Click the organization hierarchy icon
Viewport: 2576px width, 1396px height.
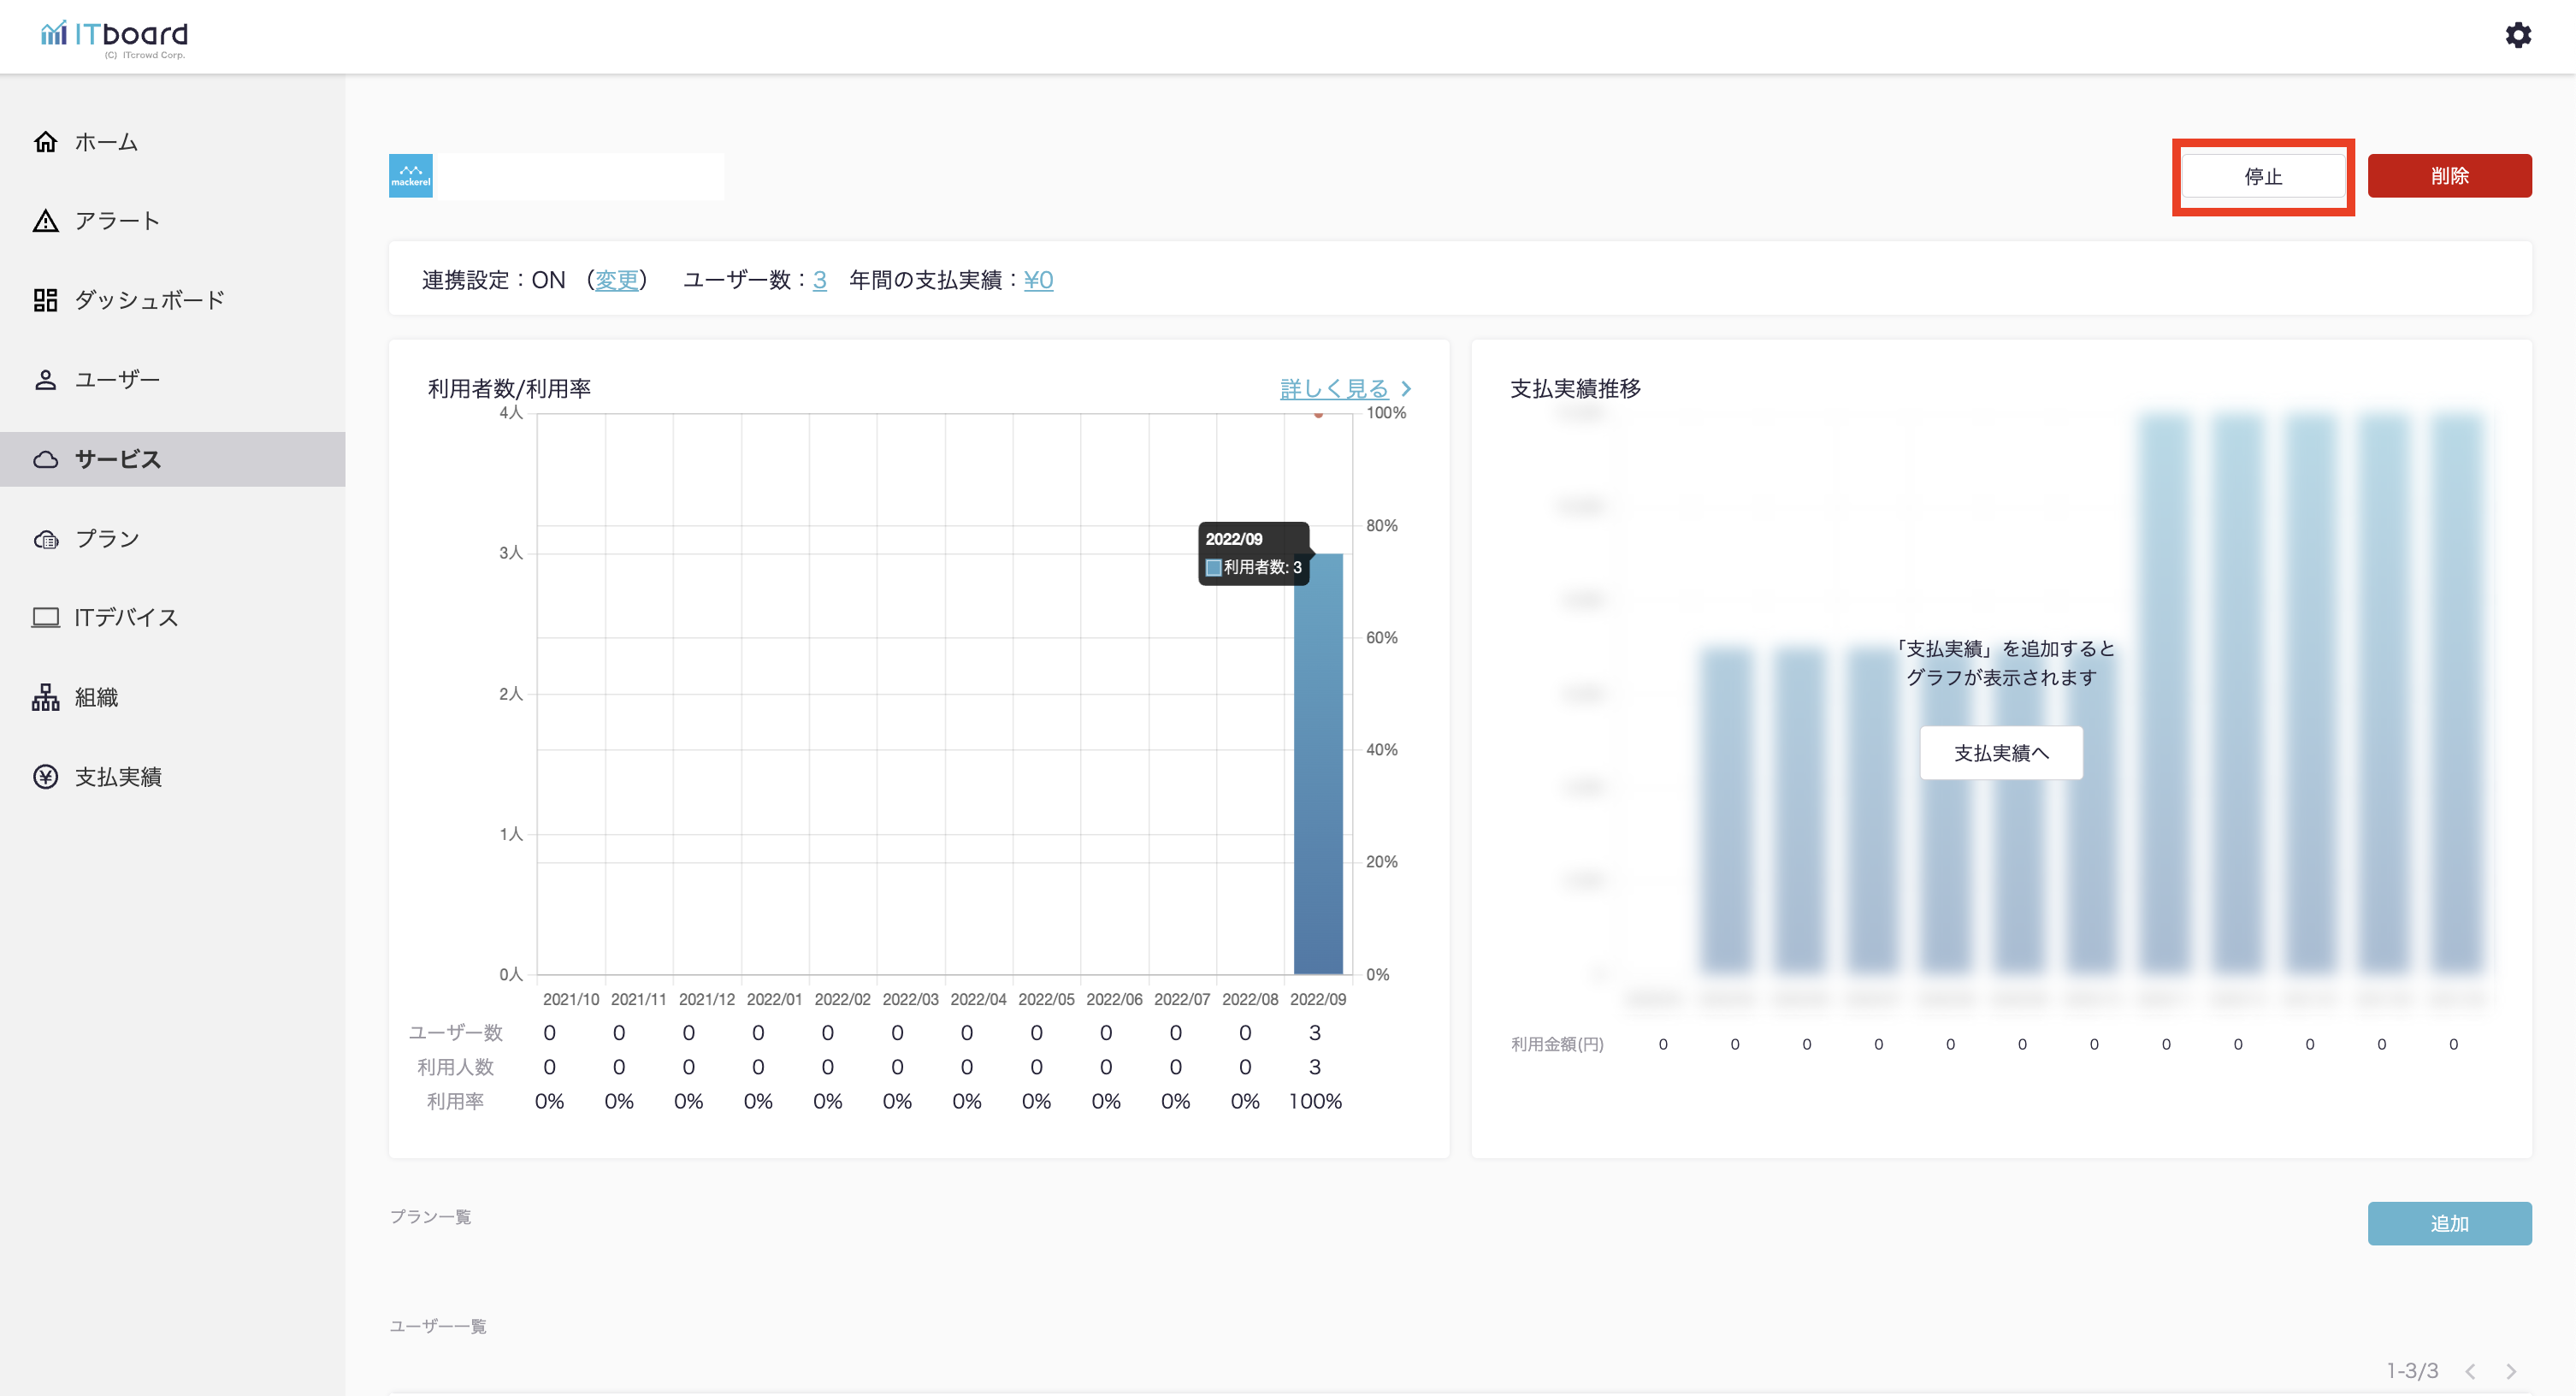coord(45,697)
